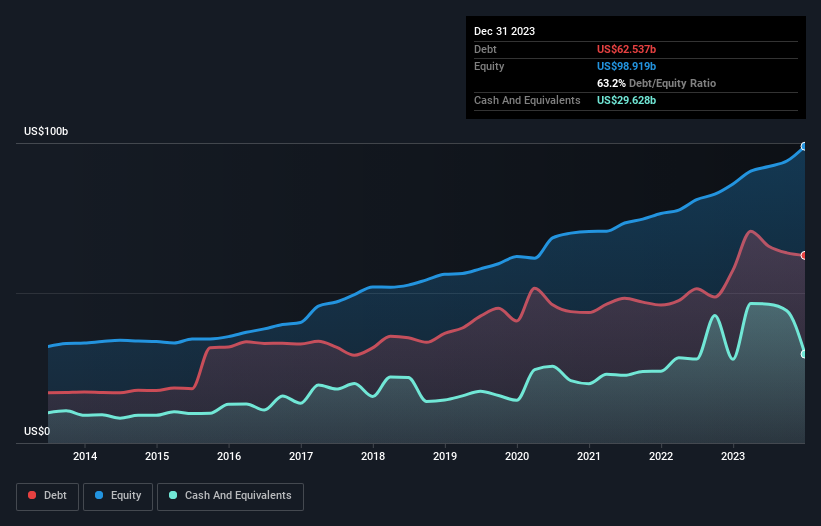821x526 pixels.
Task: Click the US$98.919b equity value
Action: pyautogui.click(x=626, y=66)
